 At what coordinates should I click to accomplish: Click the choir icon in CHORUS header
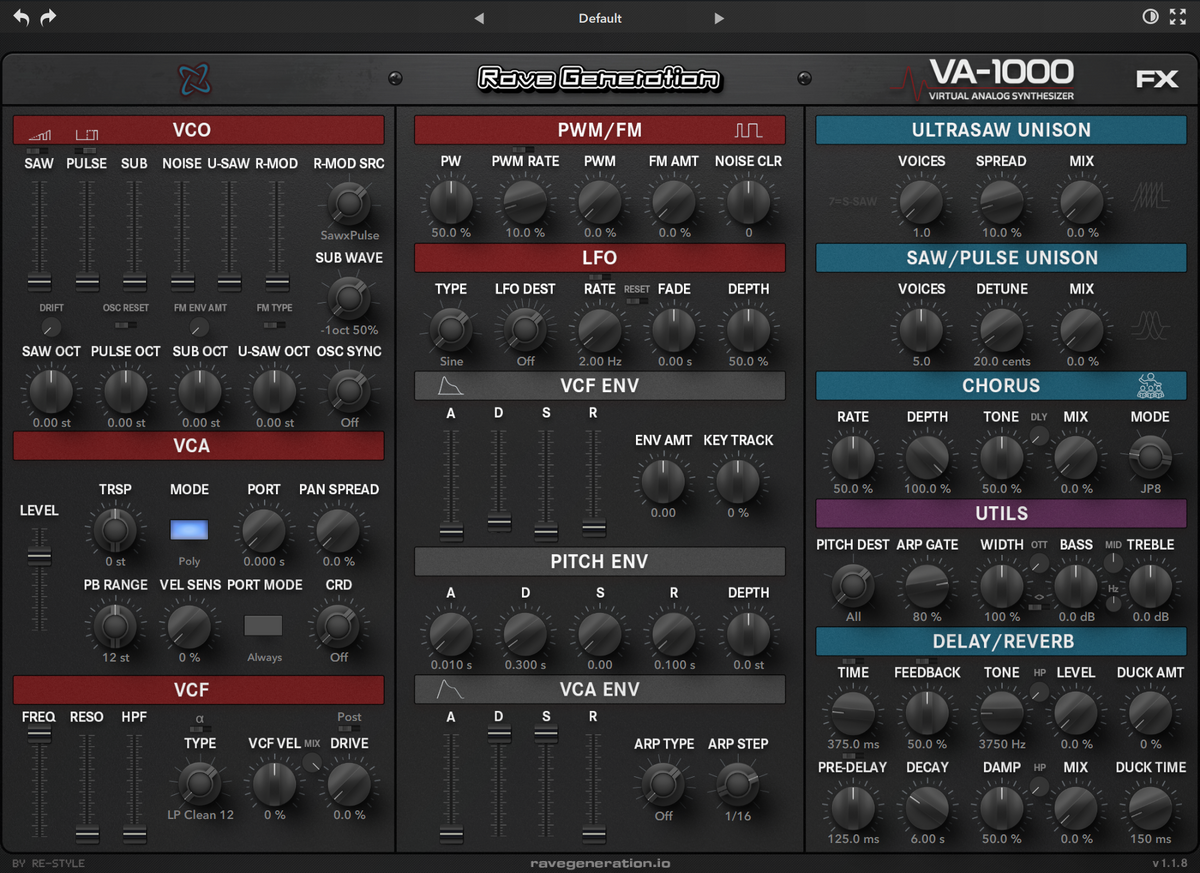pyautogui.click(x=1150, y=386)
